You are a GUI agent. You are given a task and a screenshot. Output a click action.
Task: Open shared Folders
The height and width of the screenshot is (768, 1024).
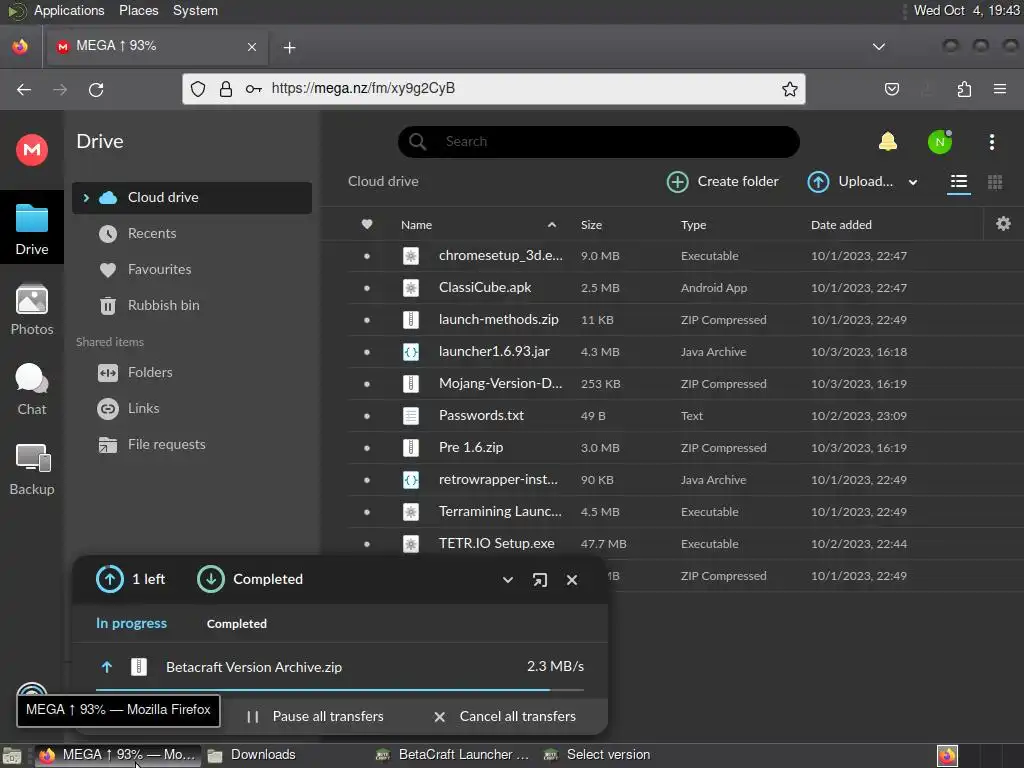click(x=150, y=372)
